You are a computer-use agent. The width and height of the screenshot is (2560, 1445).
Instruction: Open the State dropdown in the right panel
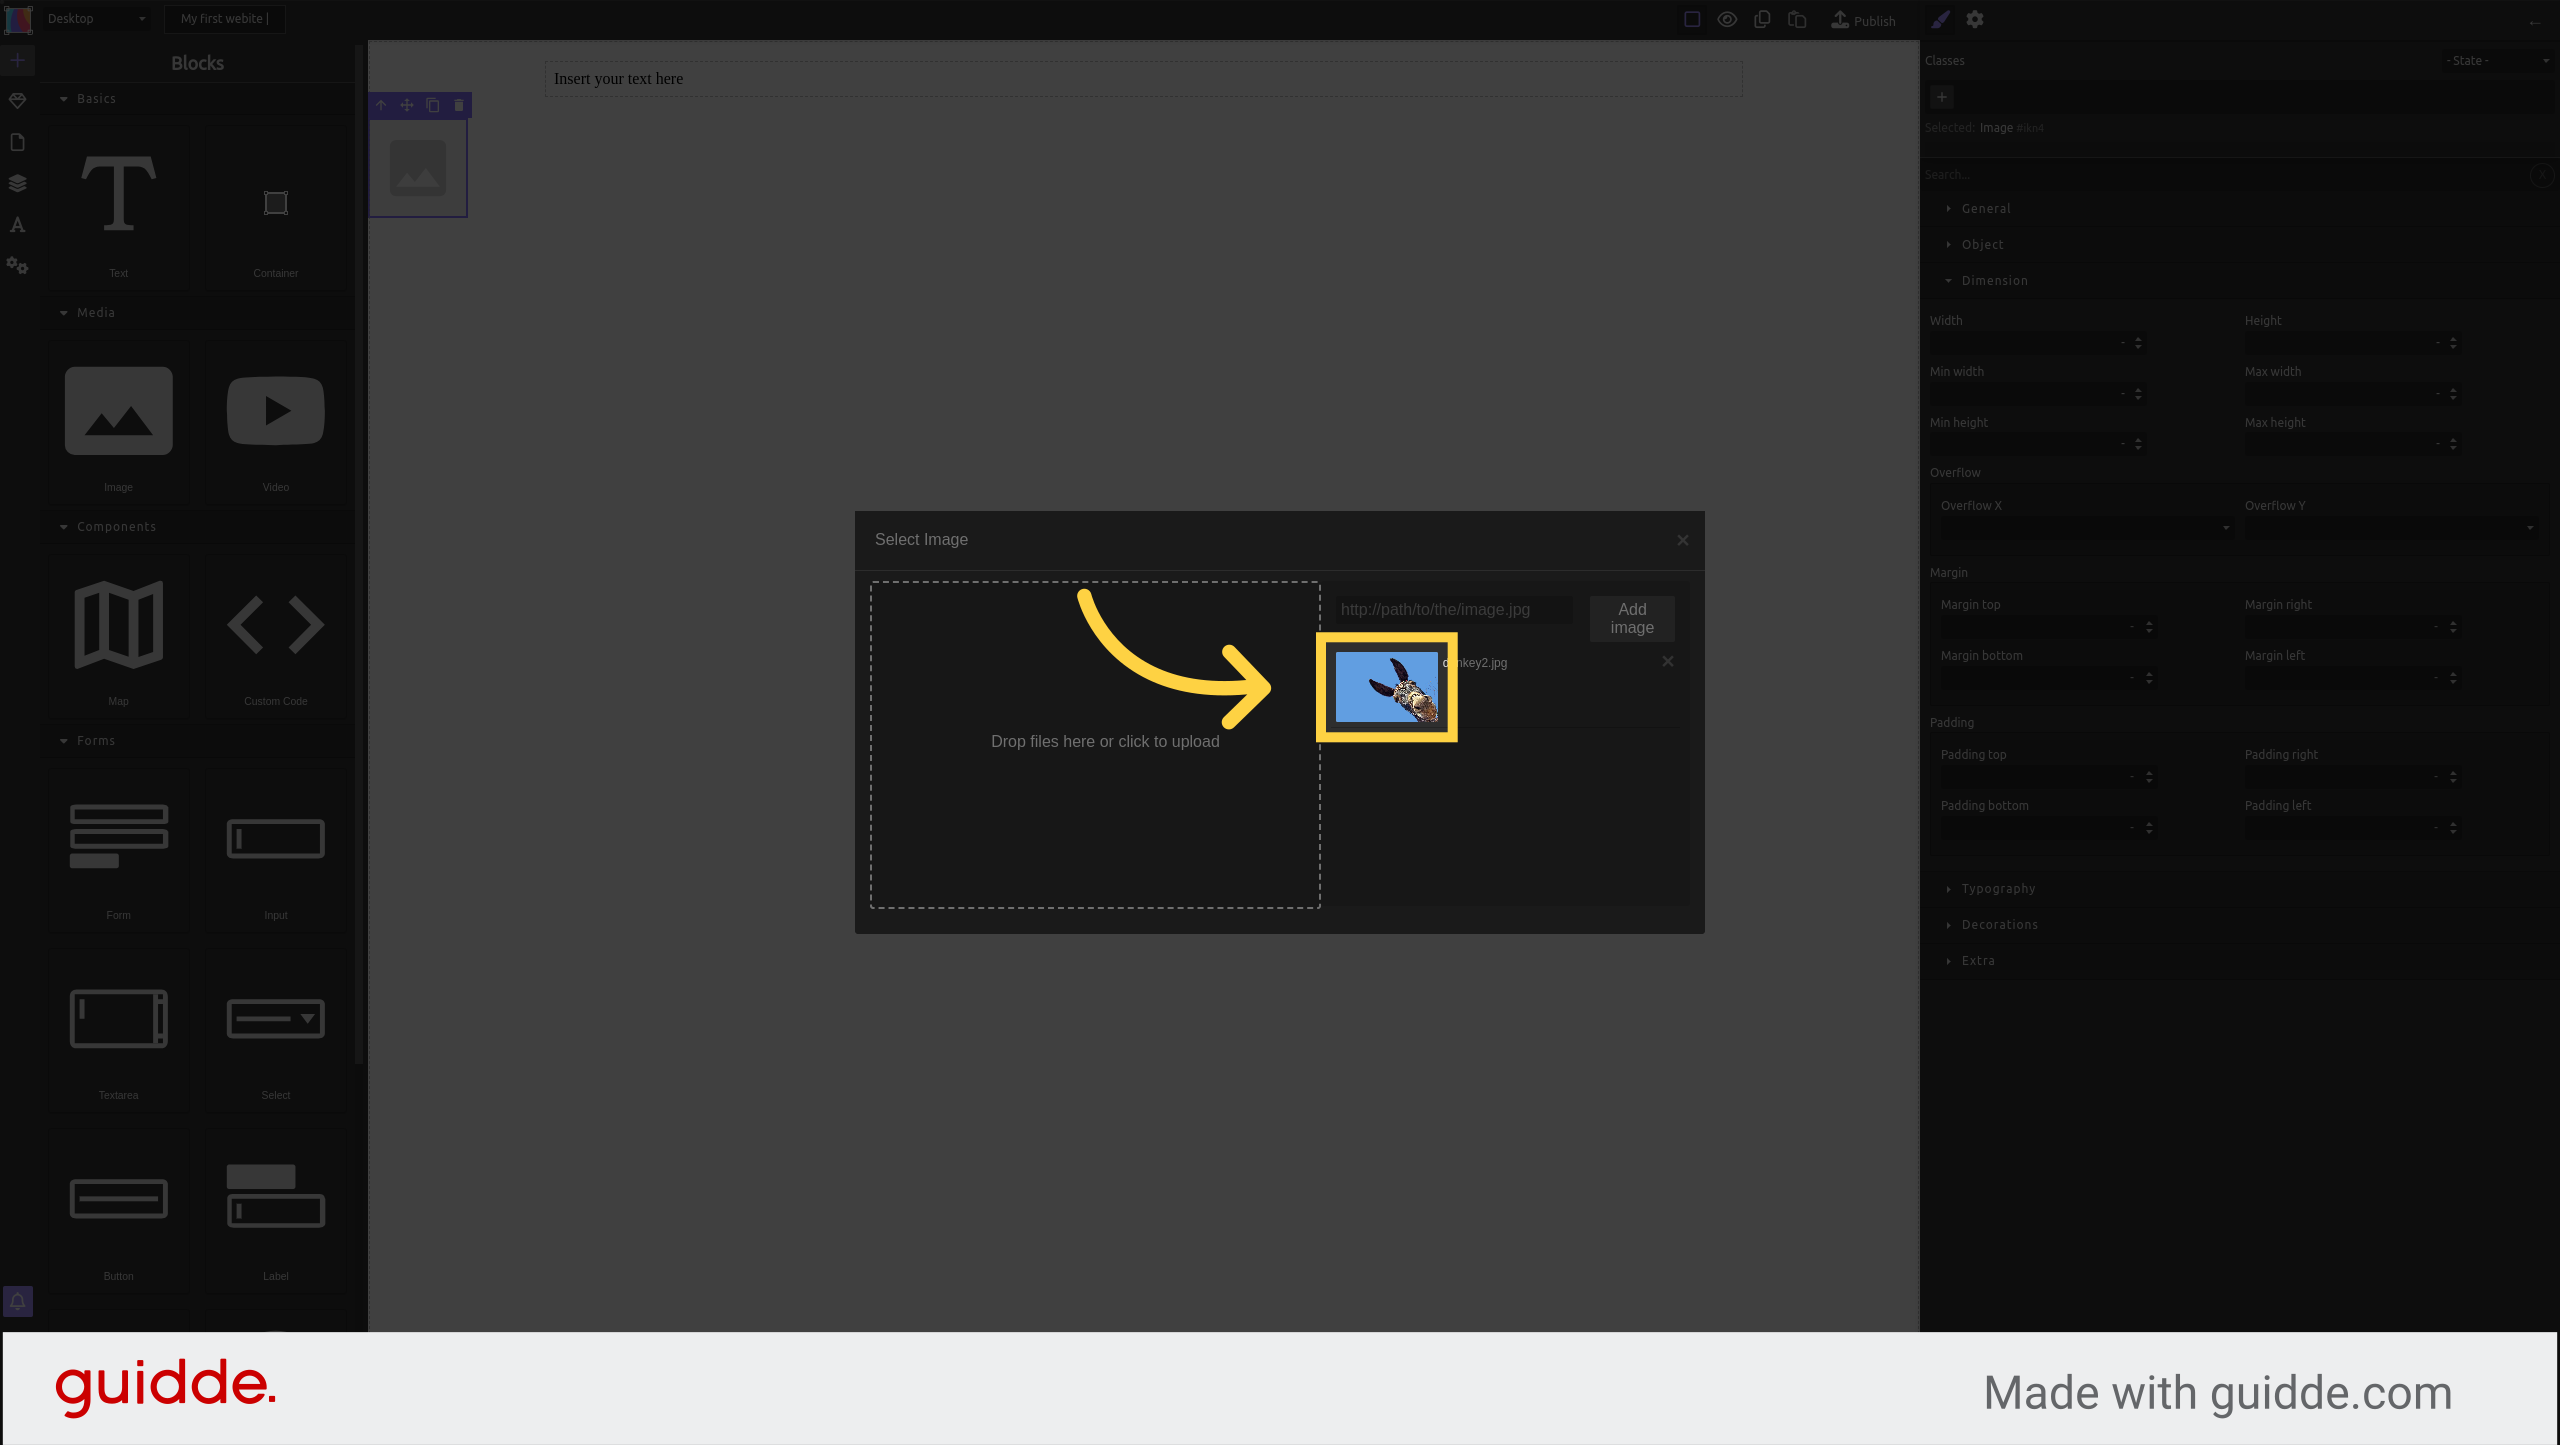(2490, 61)
